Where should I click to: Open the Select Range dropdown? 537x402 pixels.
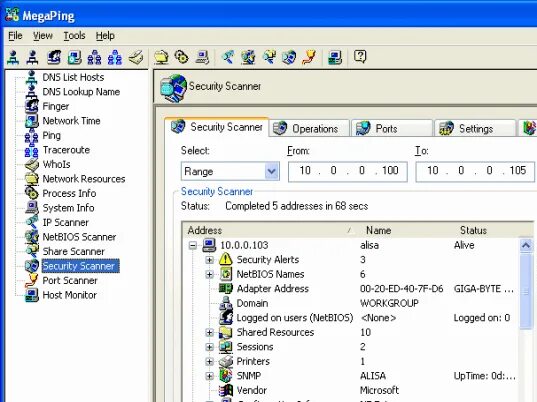coord(272,171)
